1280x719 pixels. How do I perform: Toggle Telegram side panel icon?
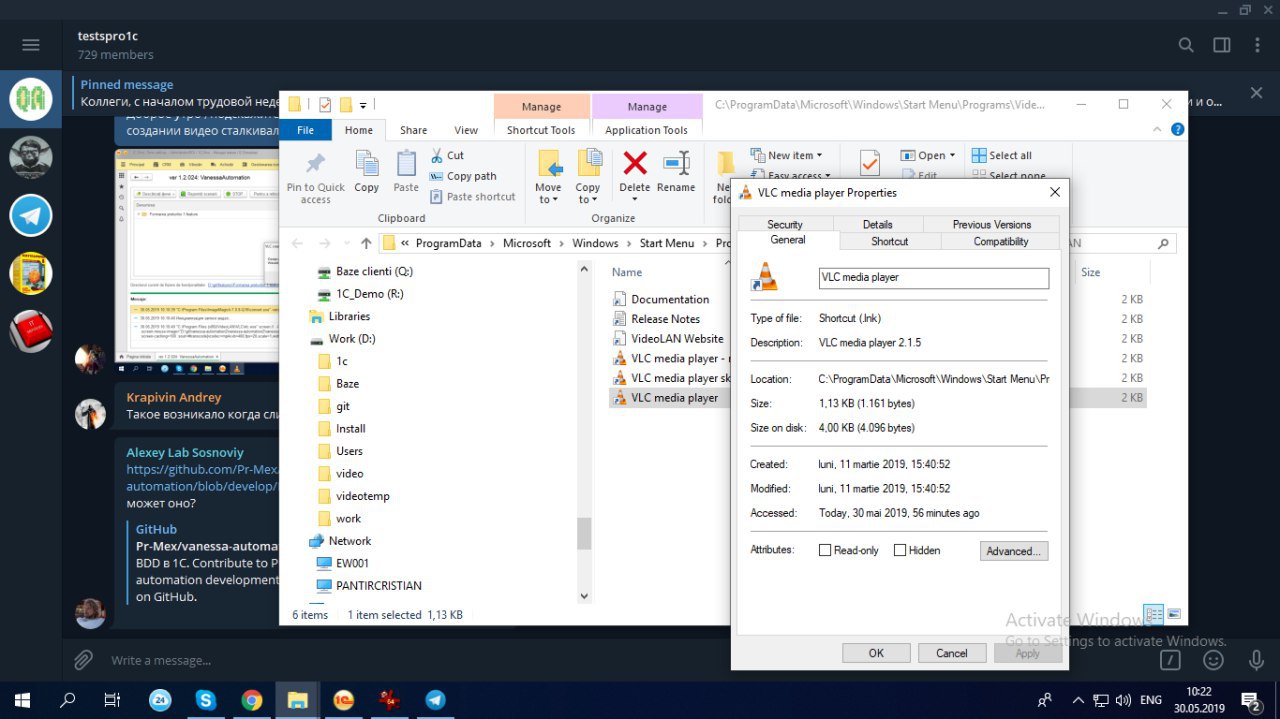click(1221, 45)
